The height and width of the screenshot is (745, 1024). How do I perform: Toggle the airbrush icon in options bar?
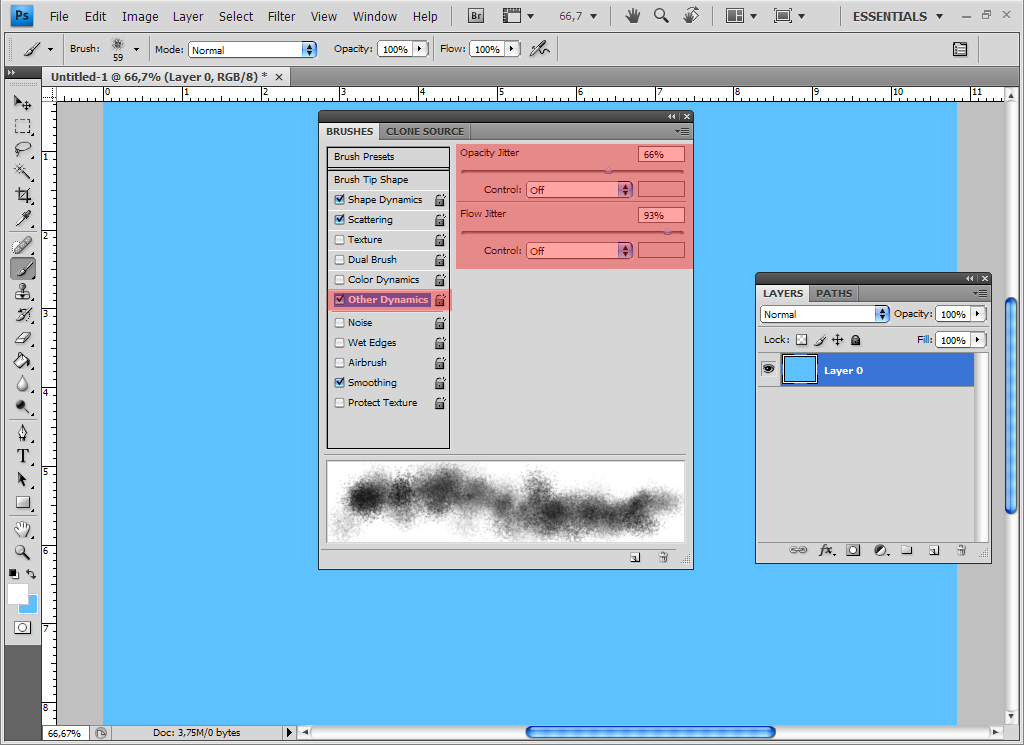click(539, 49)
